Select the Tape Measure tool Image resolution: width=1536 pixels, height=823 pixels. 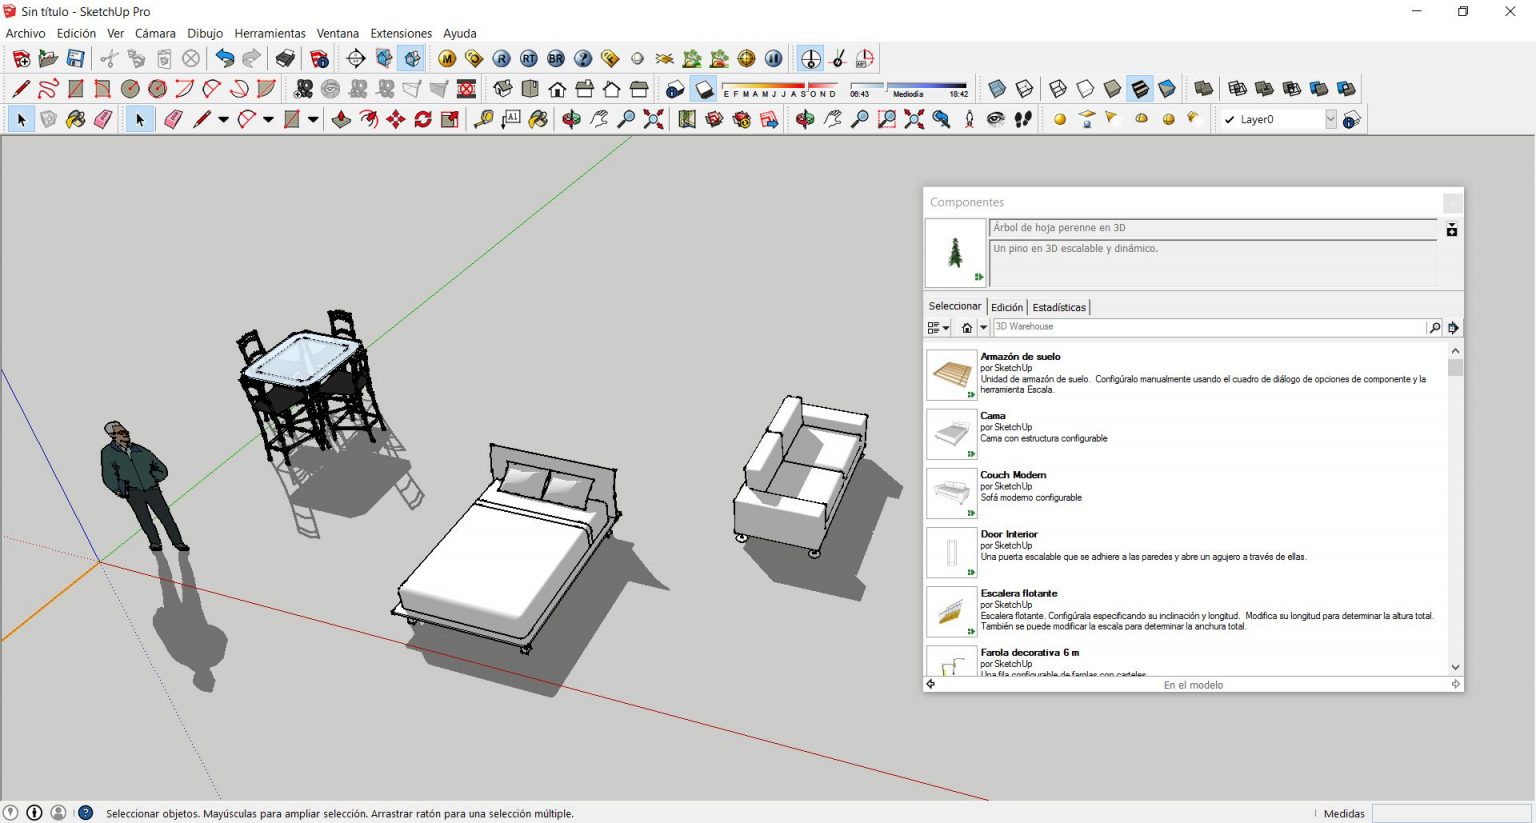[x=486, y=119]
